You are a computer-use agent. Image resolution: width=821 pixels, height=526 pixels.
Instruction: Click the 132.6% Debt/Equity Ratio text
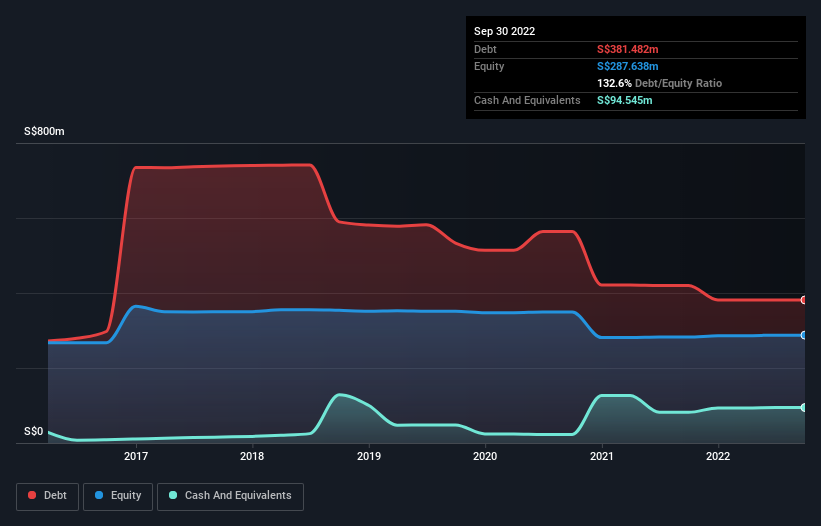[659, 83]
